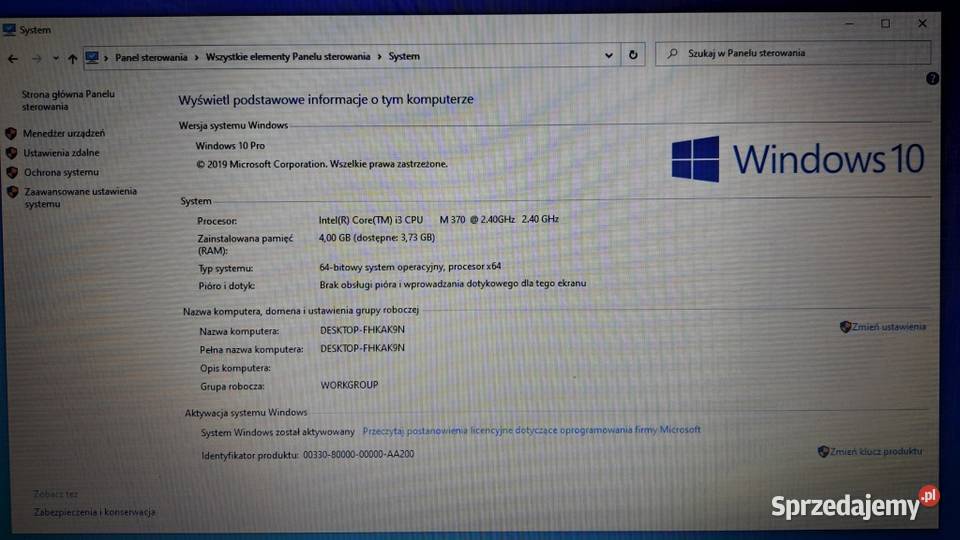Select Pełna nazwa komputera value
This screenshot has width=960, height=540.
[x=362, y=348]
